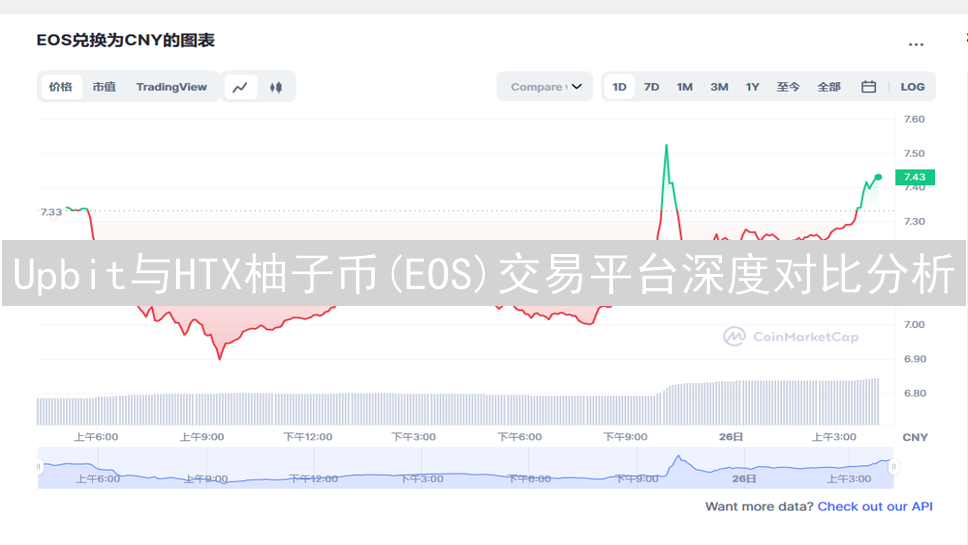Viewport: 968px width, 545px height.
Task: Grab left handle of range navigator
Action: (39, 467)
